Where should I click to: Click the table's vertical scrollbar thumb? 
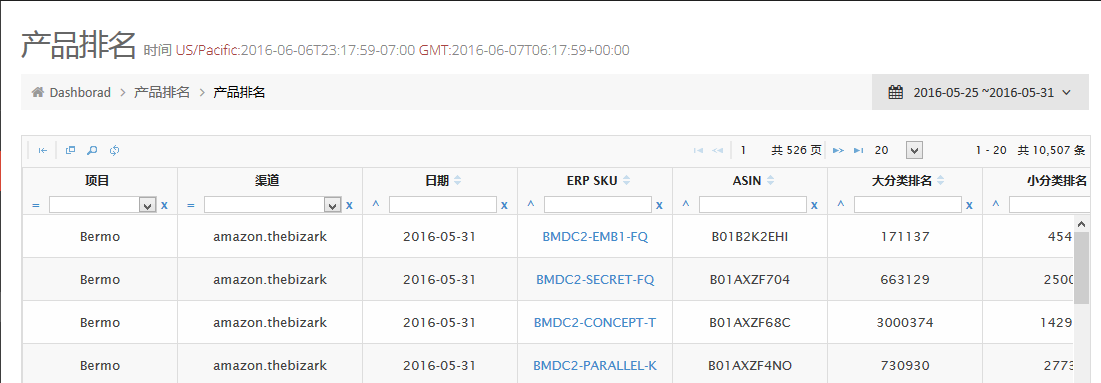pos(1082,268)
